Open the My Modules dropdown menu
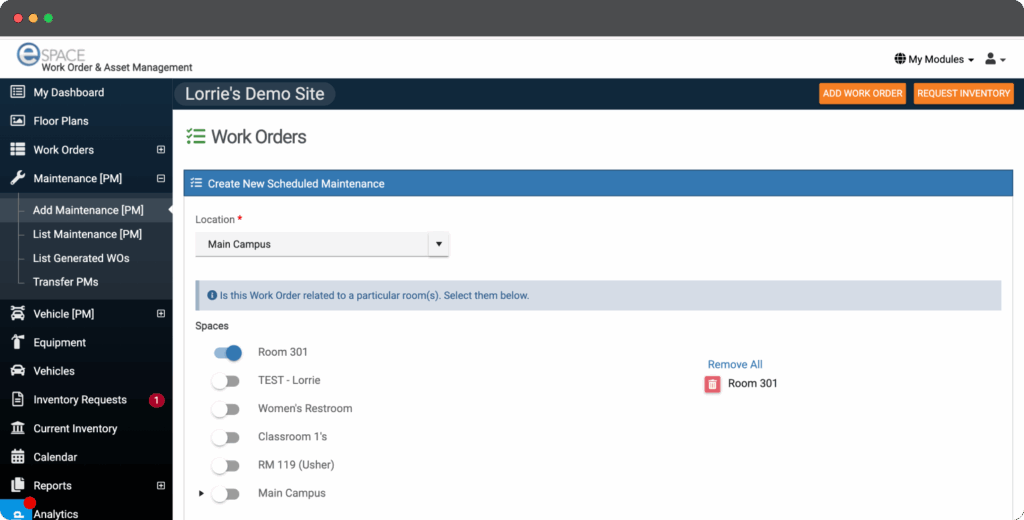 (934, 59)
